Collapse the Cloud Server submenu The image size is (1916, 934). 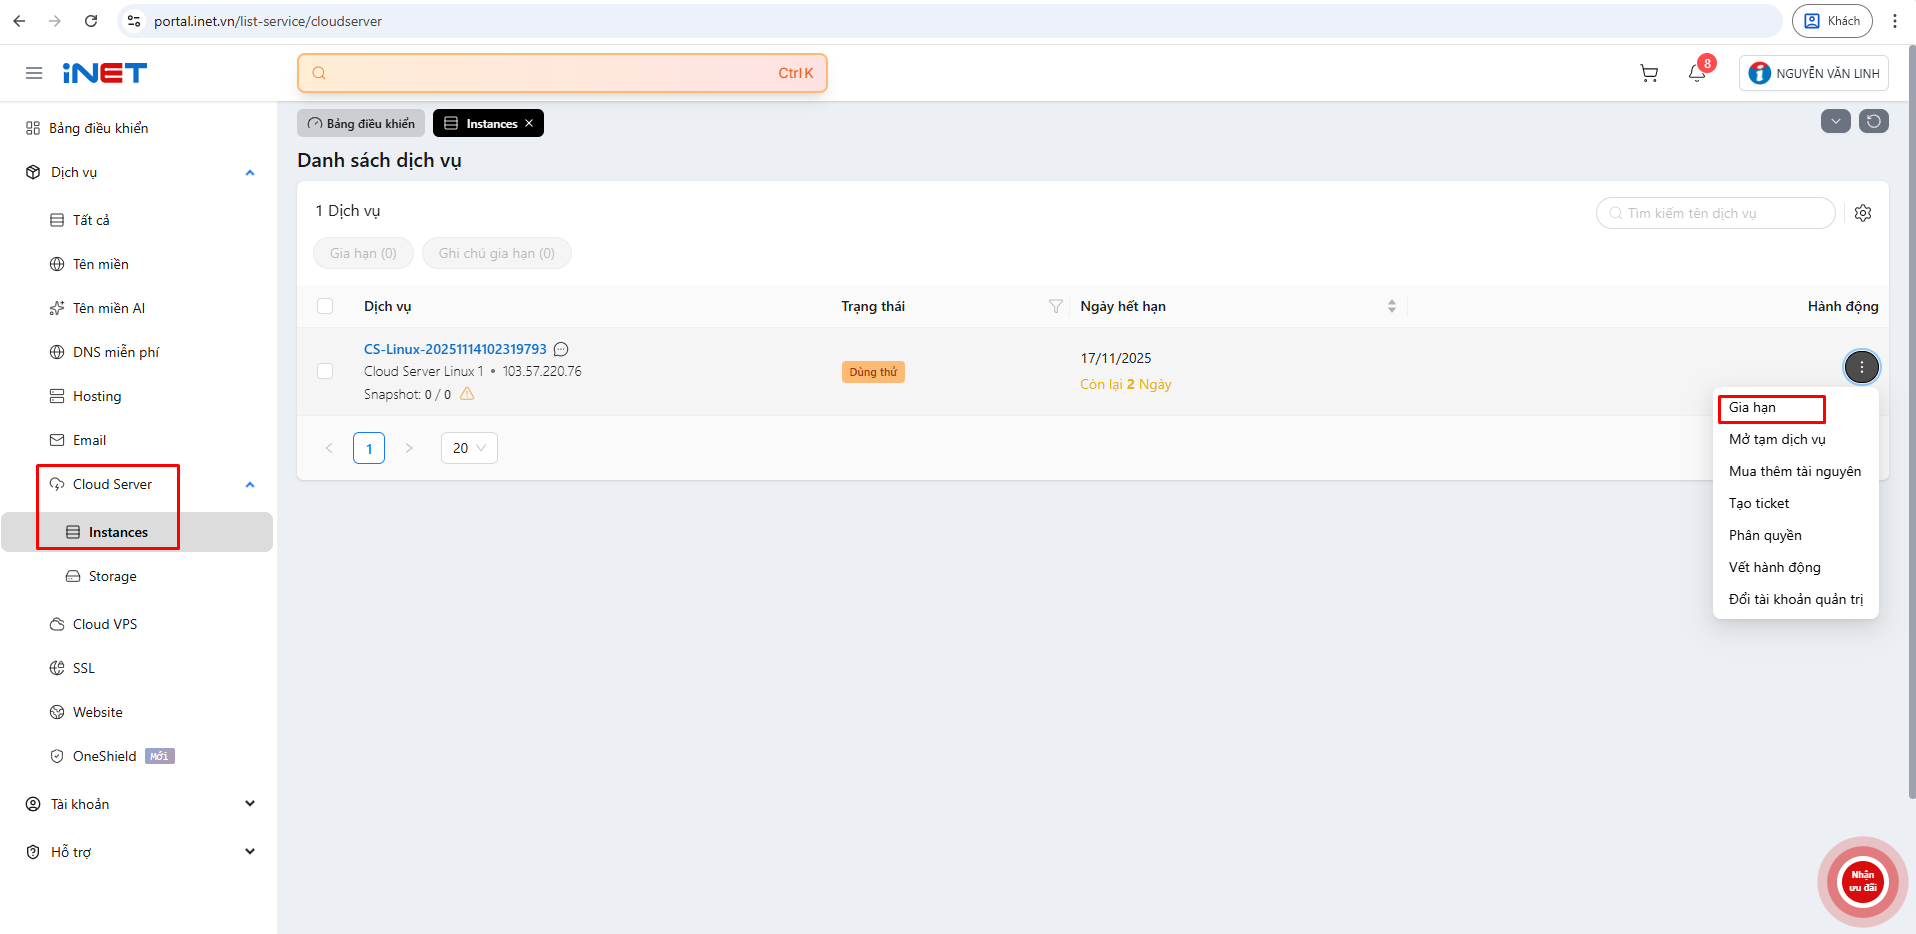click(x=250, y=485)
